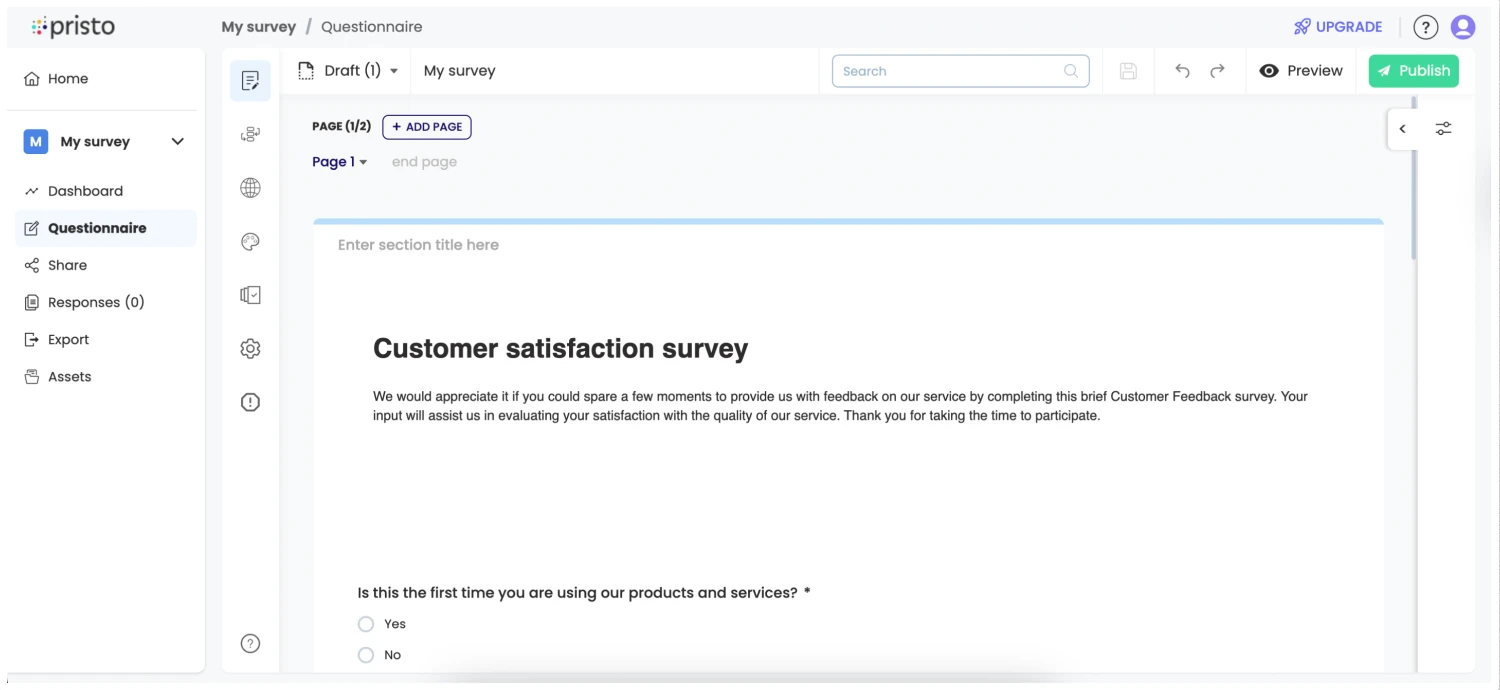Toggle the Preview eye button
The height and width of the screenshot is (690, 1500).
point(1301,71)
